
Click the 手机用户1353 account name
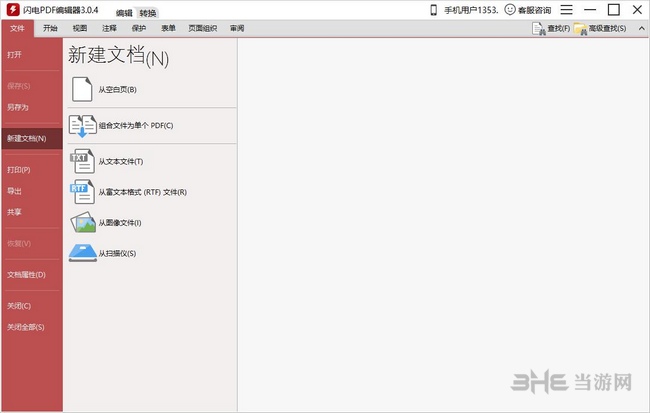click(471, 10)
